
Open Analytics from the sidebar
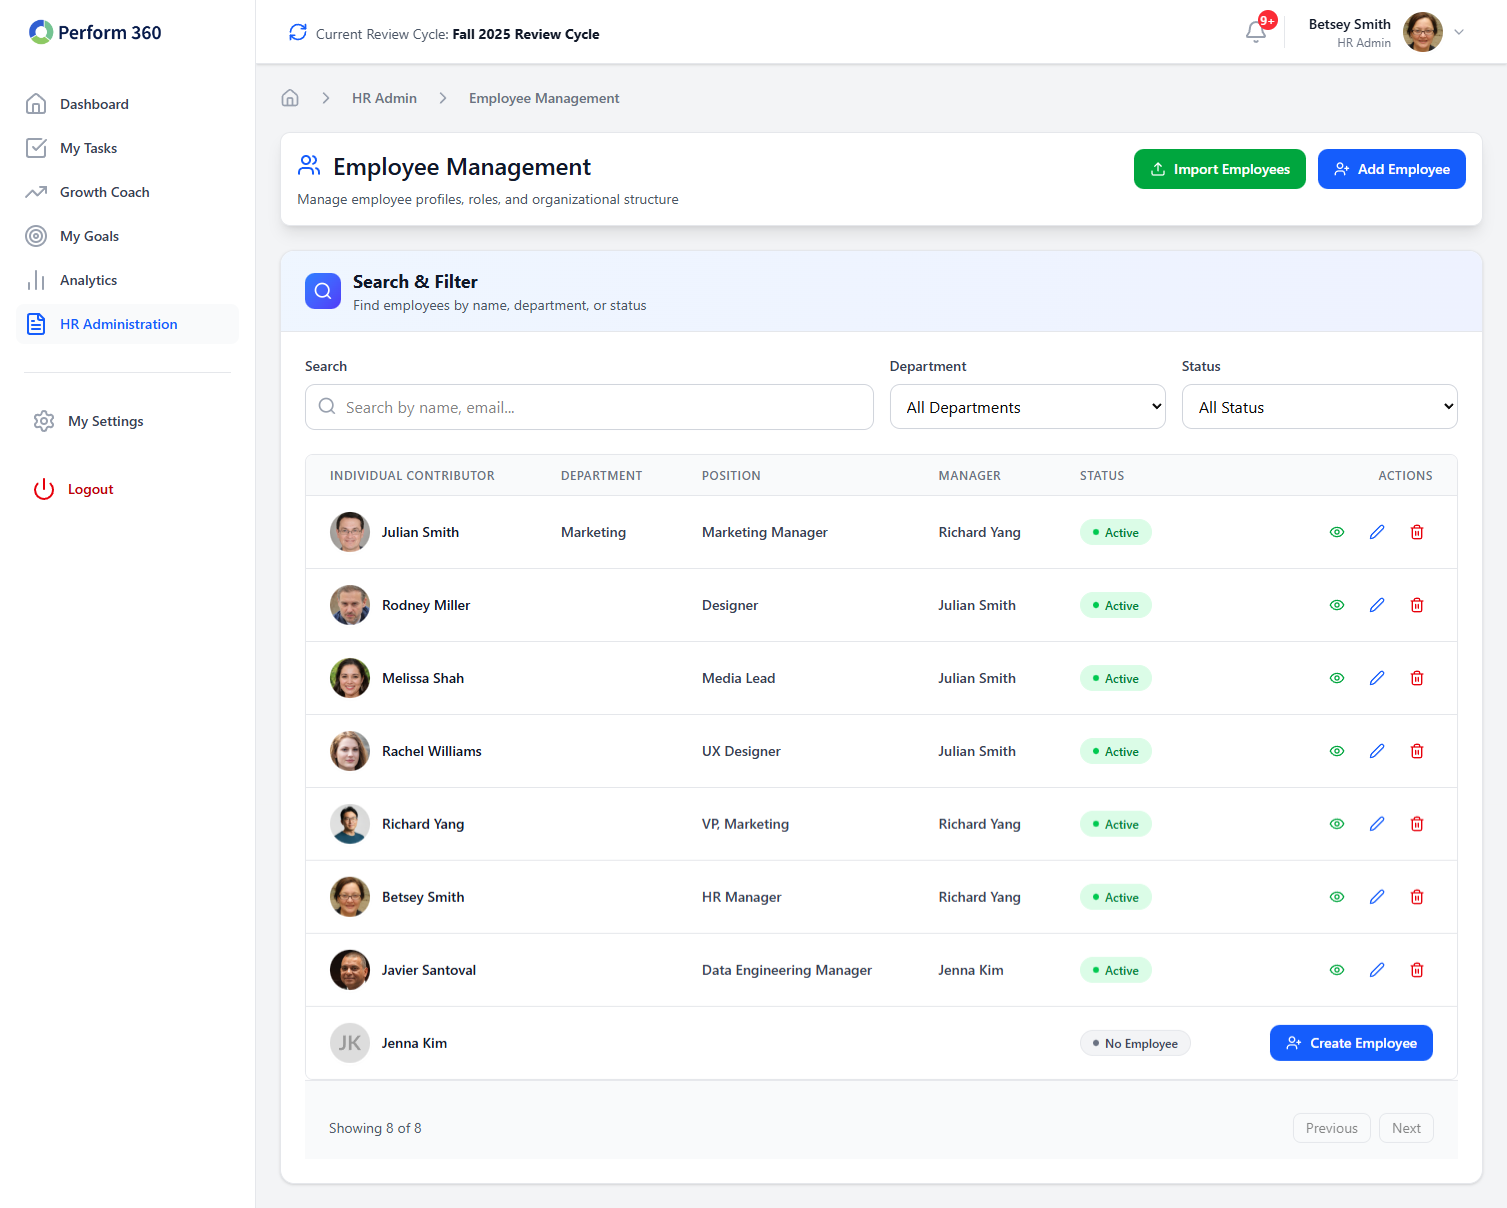pos(88,280)
